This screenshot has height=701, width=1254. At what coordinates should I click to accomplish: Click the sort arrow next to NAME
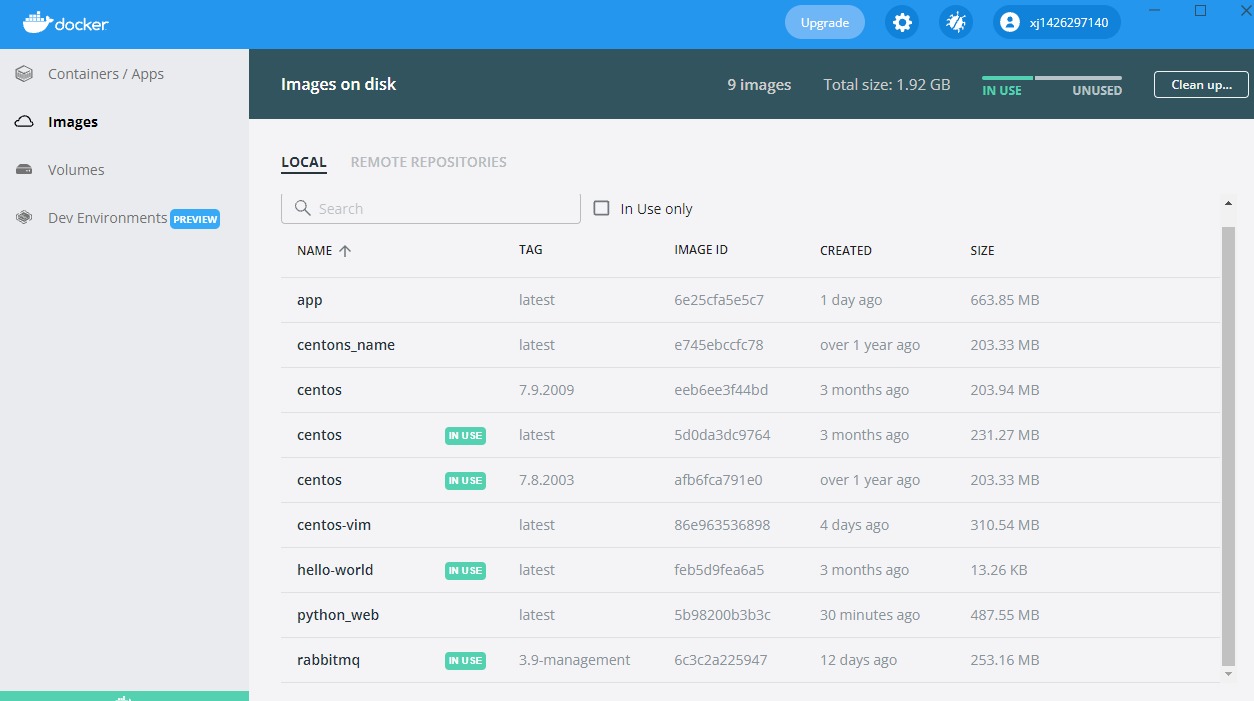(x=345, y=251)
